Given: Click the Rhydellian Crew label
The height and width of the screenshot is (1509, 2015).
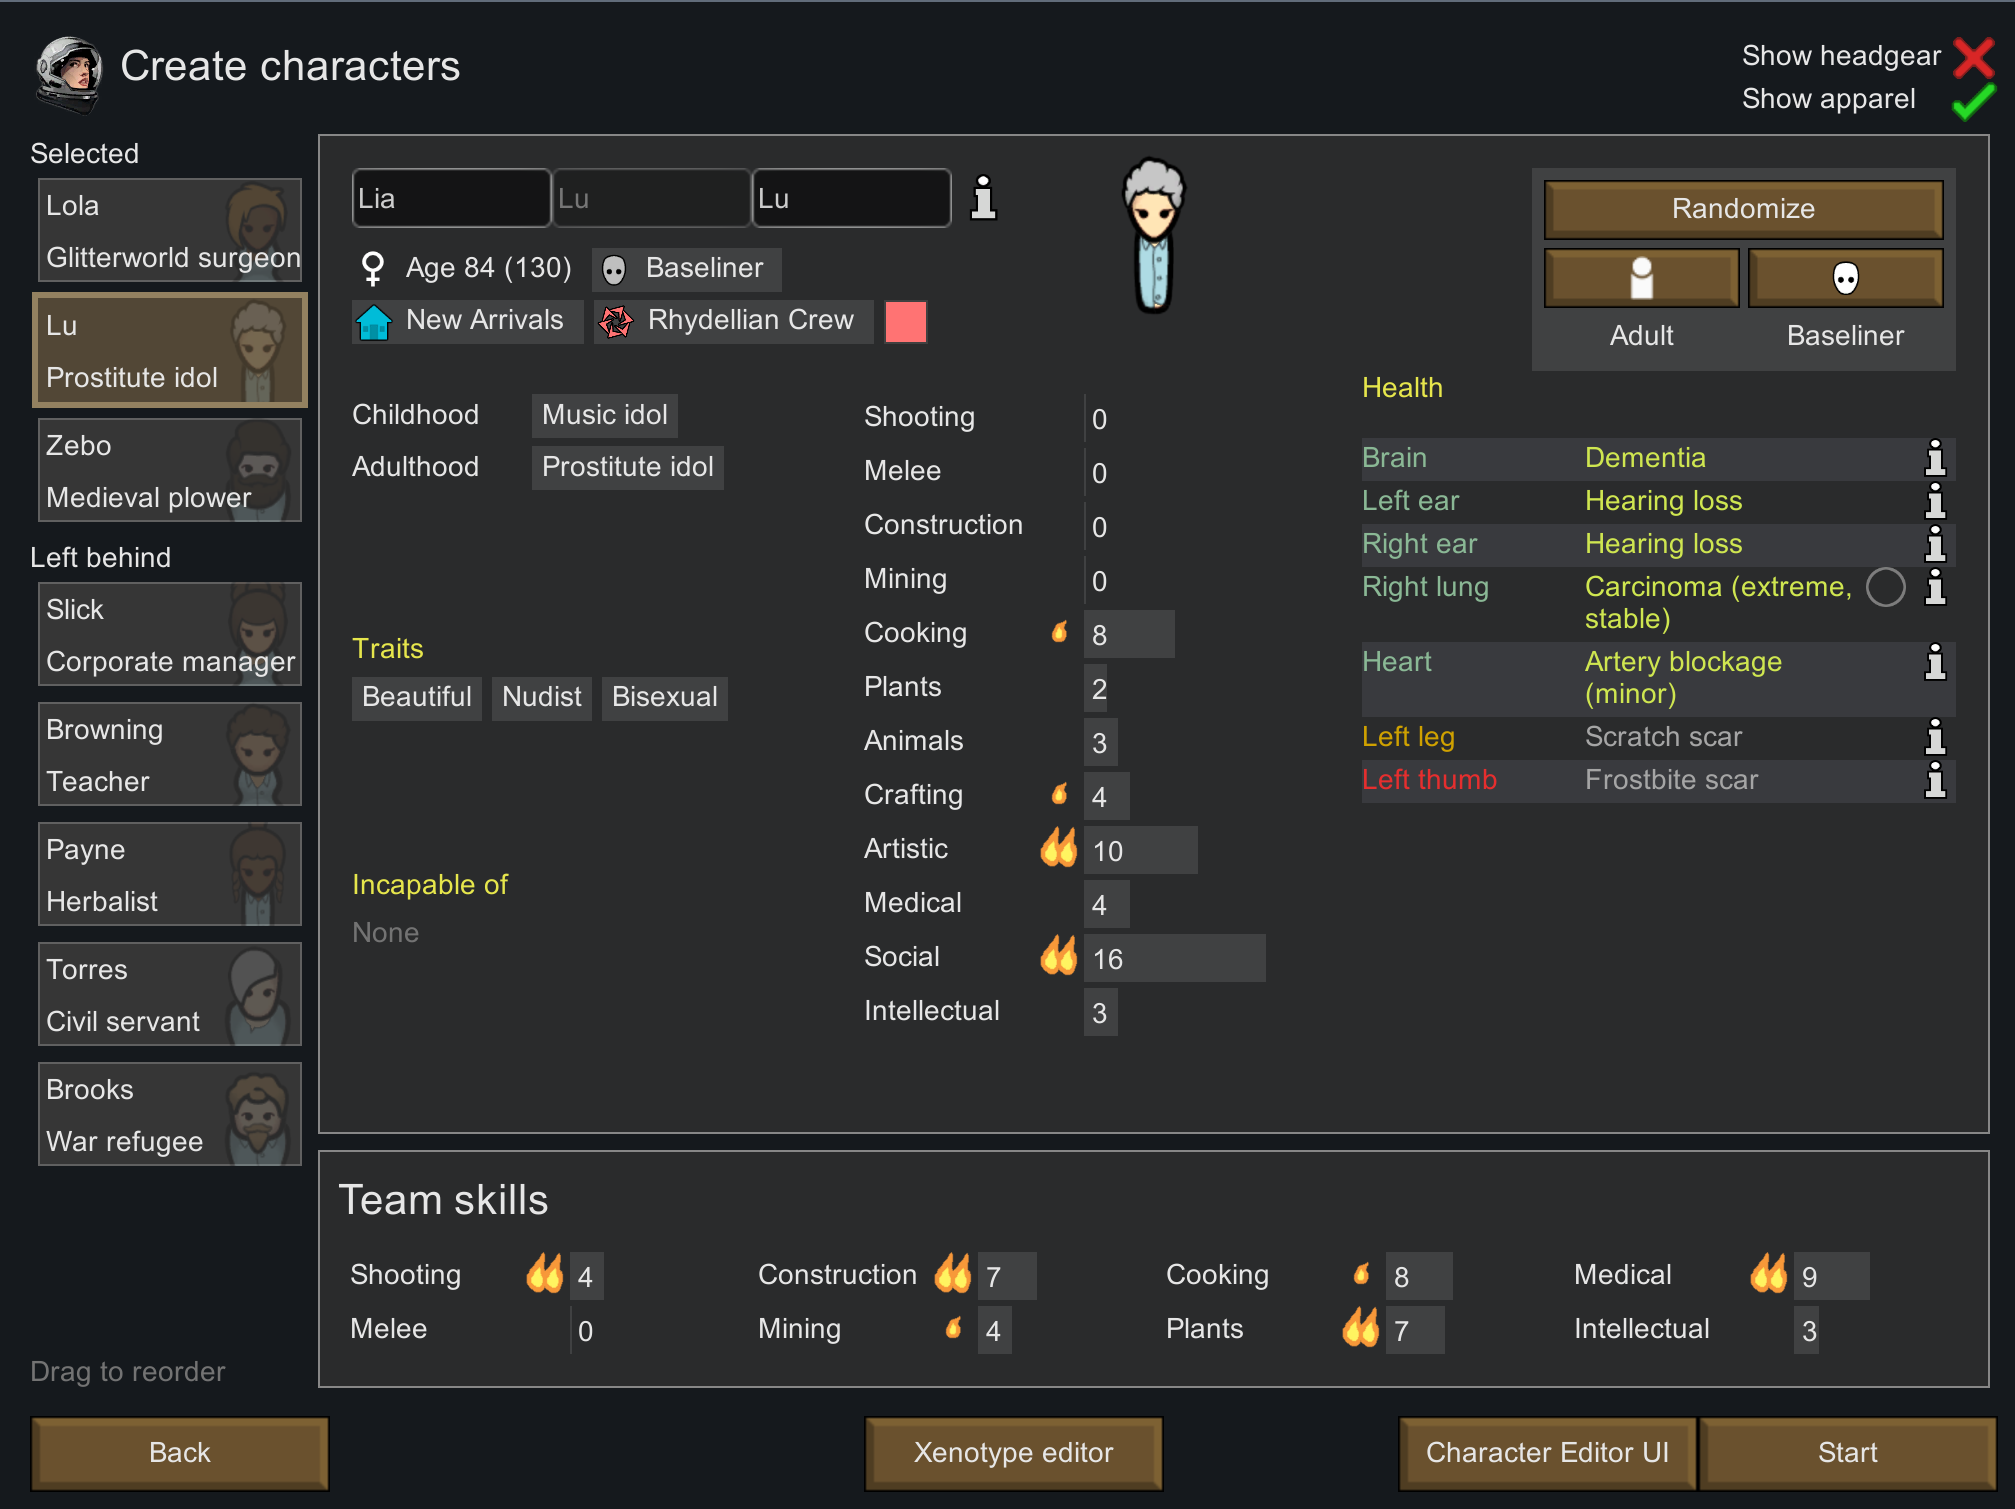Looking at the screenshot, I should (x=751, y=320).
